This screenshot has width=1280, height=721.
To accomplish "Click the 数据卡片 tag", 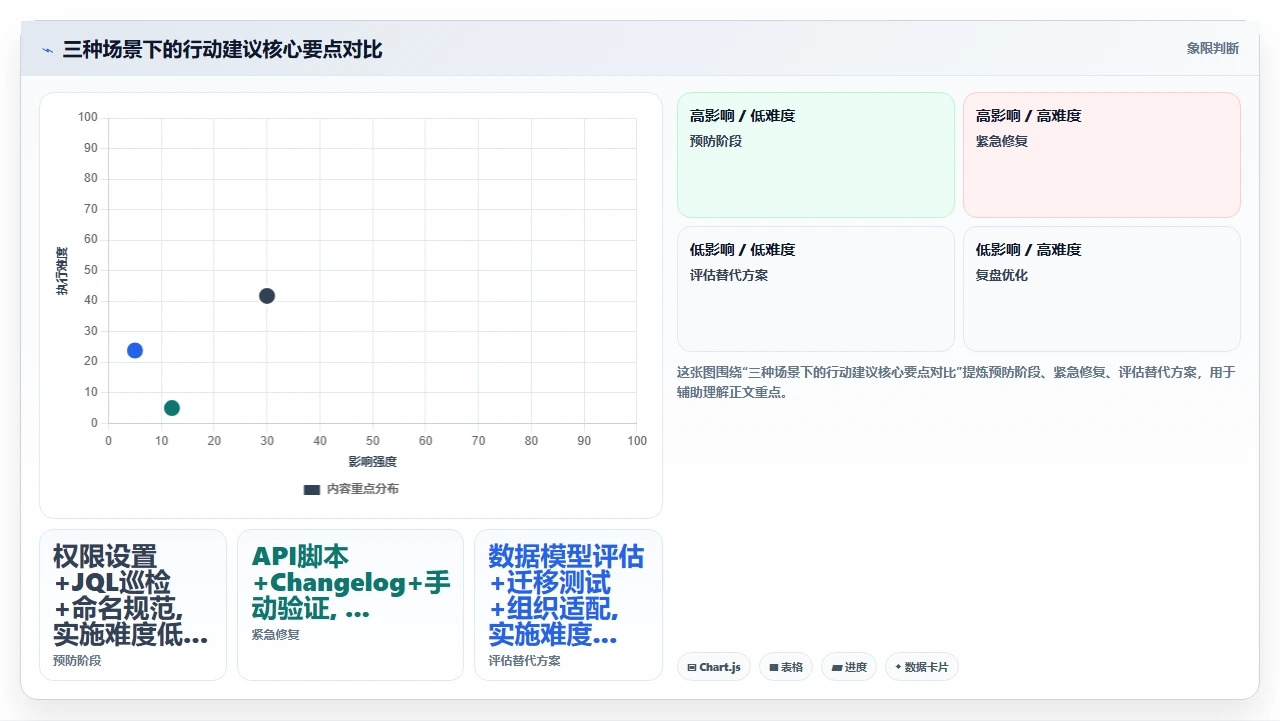I will (x=922, y=667).
